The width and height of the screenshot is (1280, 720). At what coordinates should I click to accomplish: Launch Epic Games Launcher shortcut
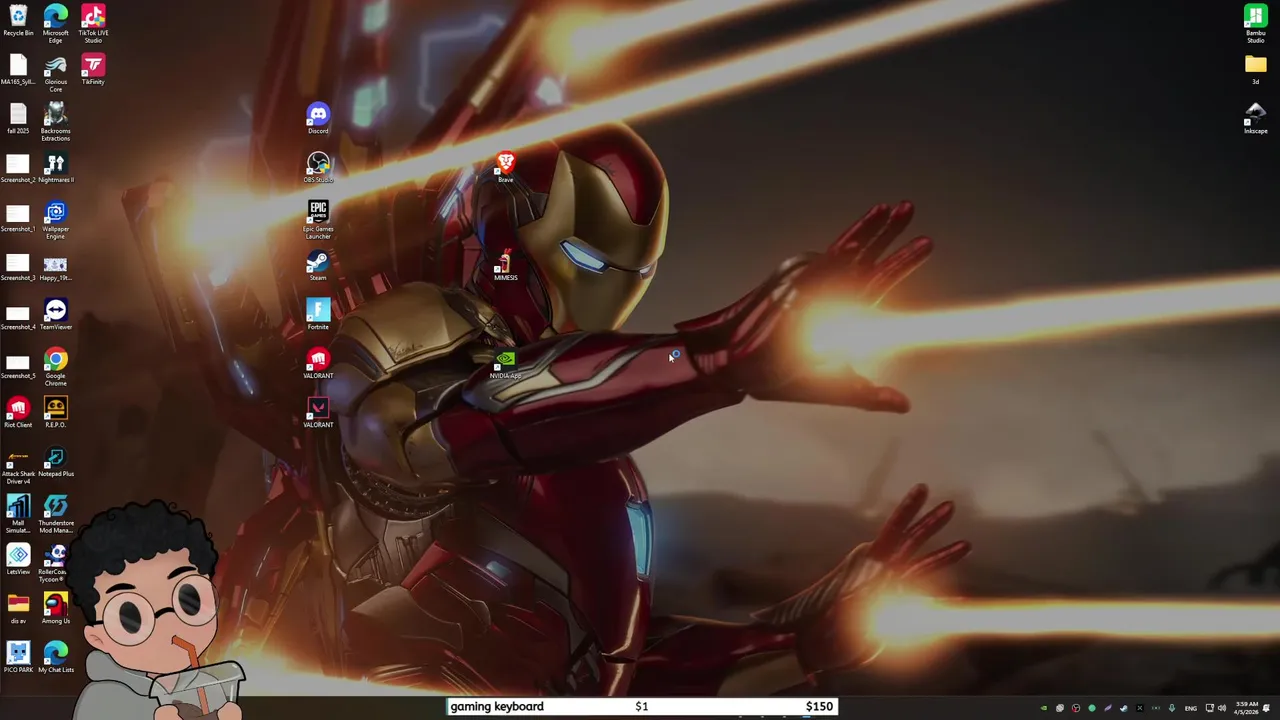318,220
